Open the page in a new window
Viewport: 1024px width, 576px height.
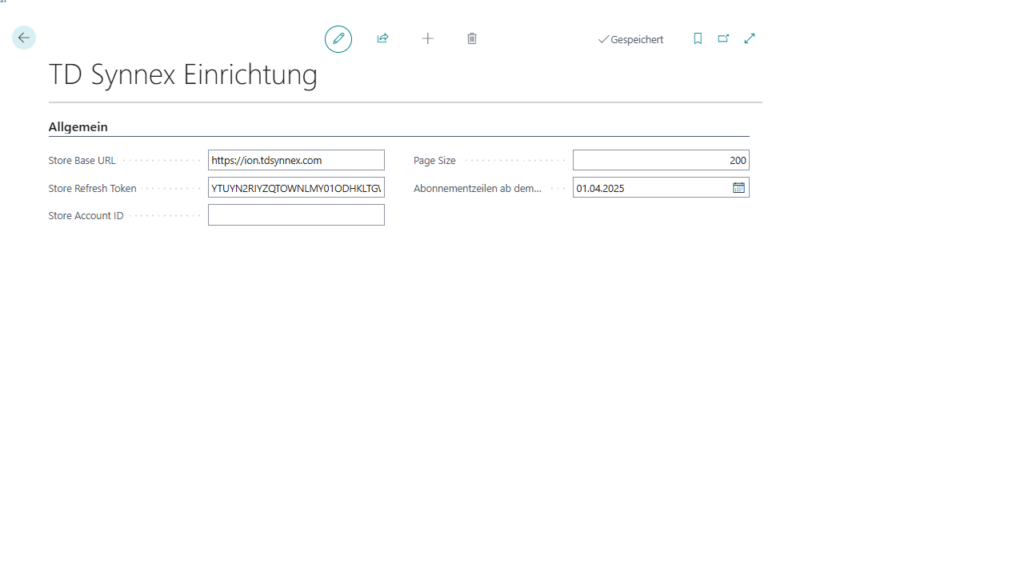tap(724, 39)
